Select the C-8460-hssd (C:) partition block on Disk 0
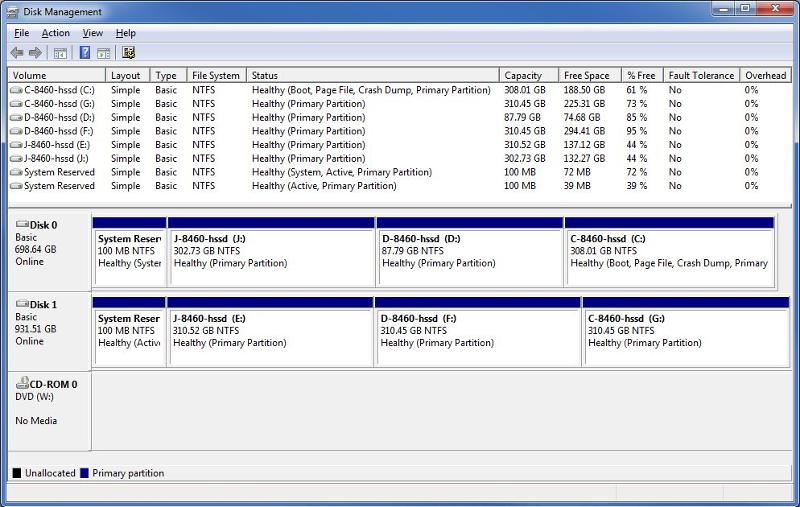 tap(669, 252)
